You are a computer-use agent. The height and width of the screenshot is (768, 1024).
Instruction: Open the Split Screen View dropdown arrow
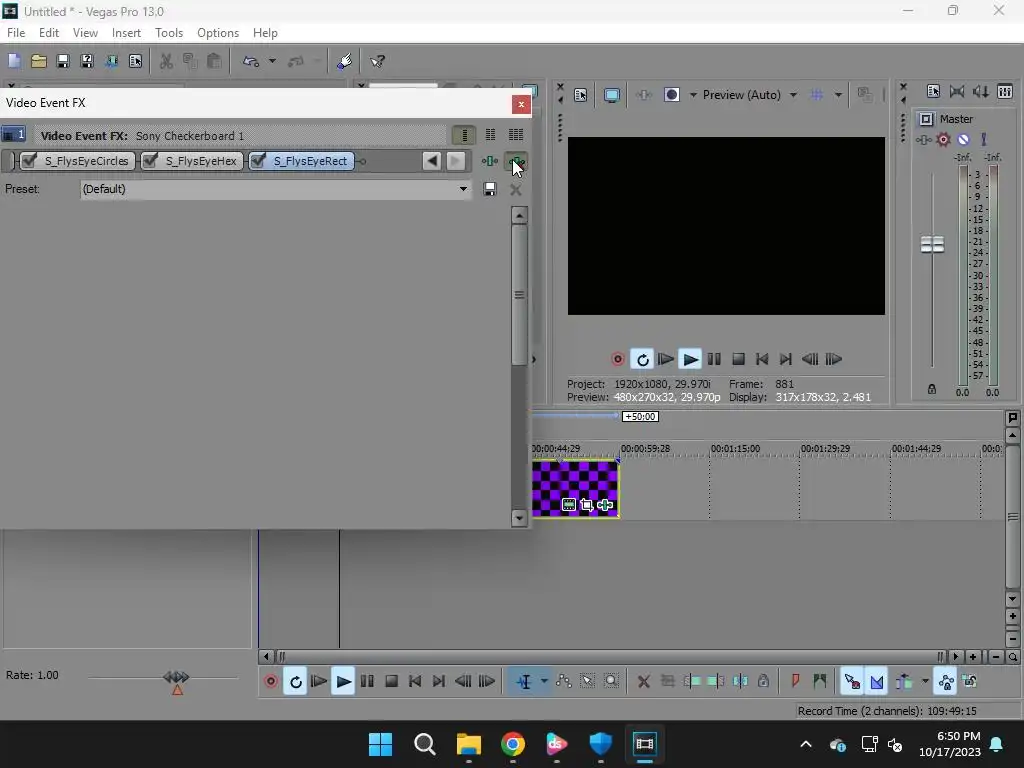693,95
